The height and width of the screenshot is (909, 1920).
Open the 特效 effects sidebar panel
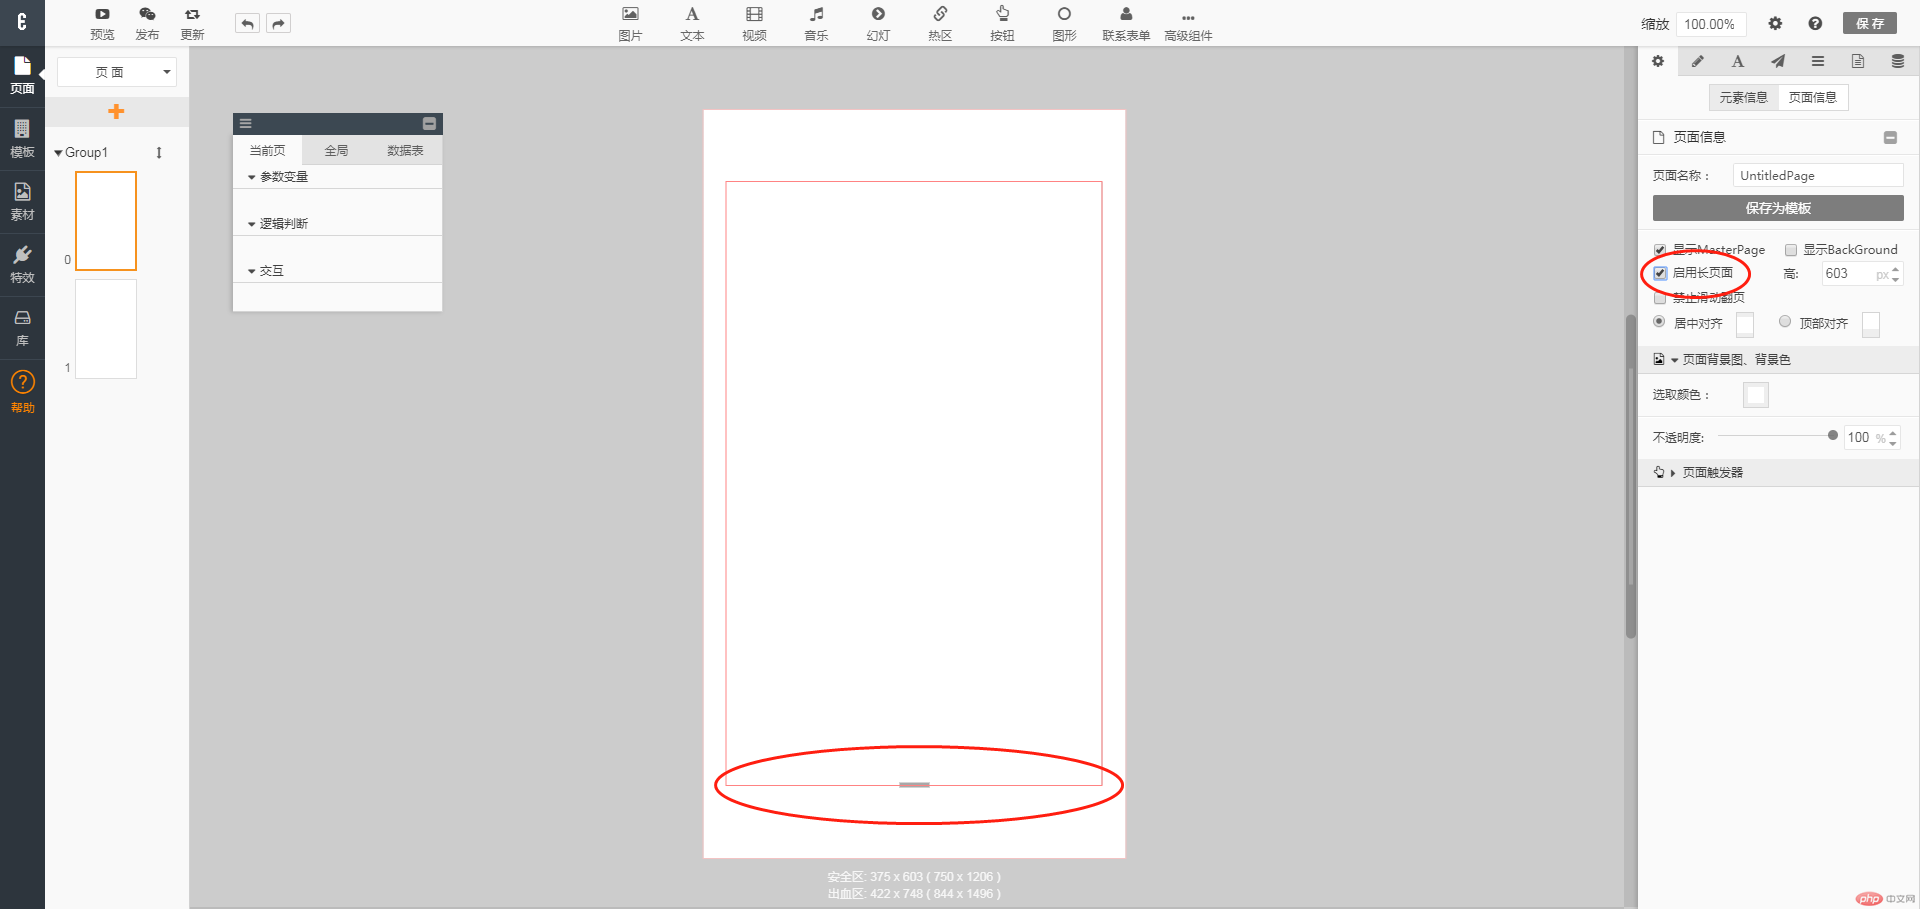pyautogui.click(x=22, y=264)
